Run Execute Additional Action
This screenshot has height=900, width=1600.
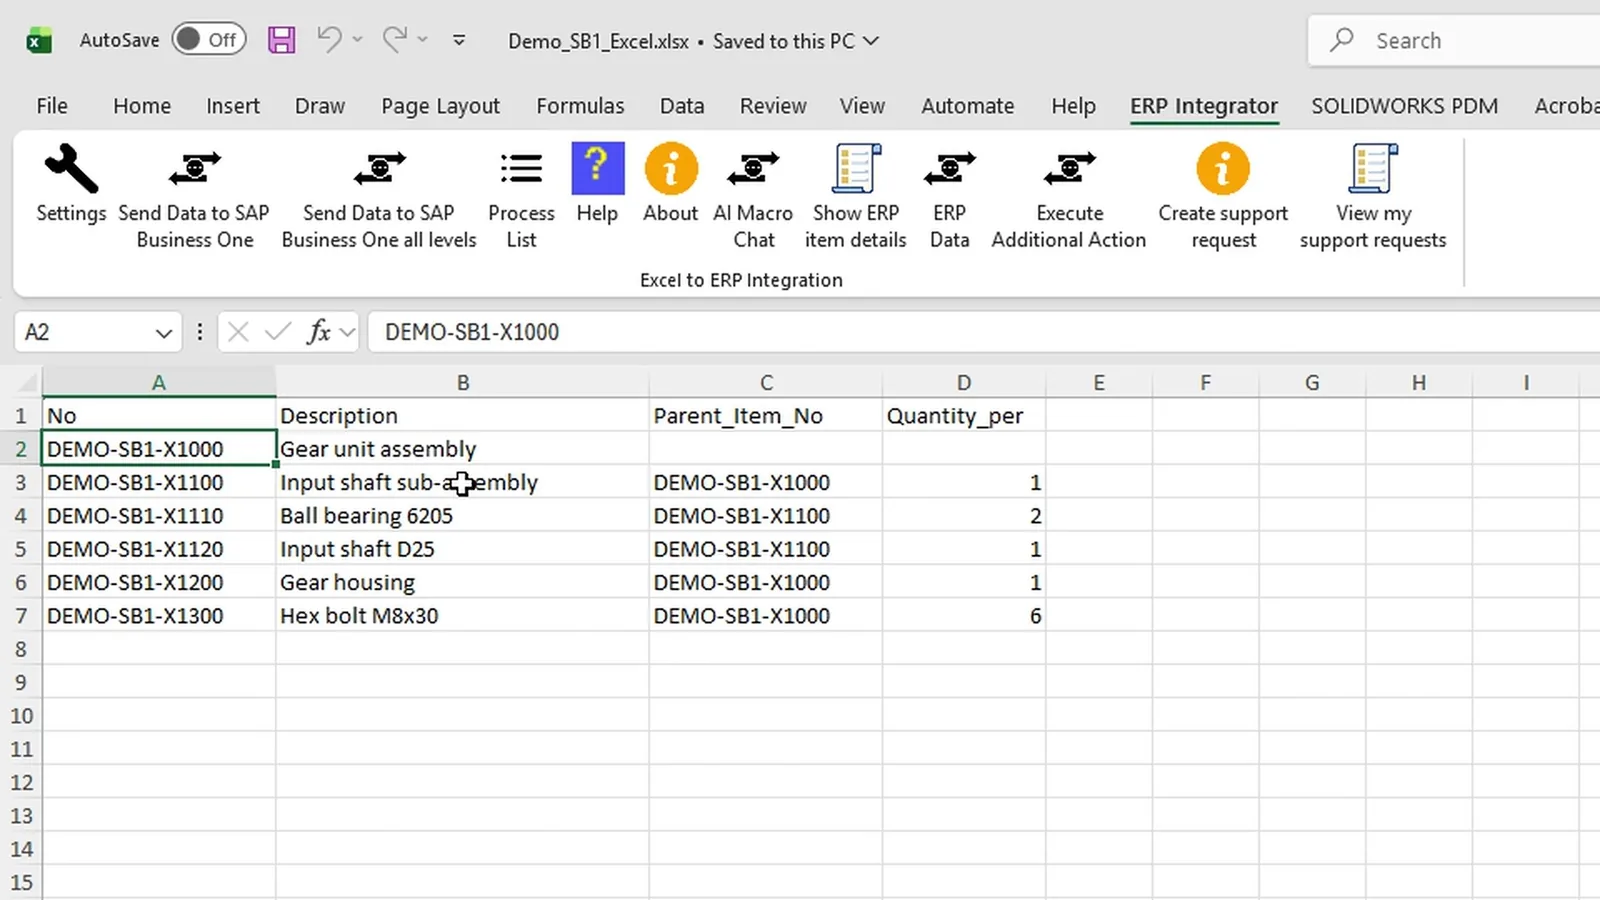tap(1069, 197)
